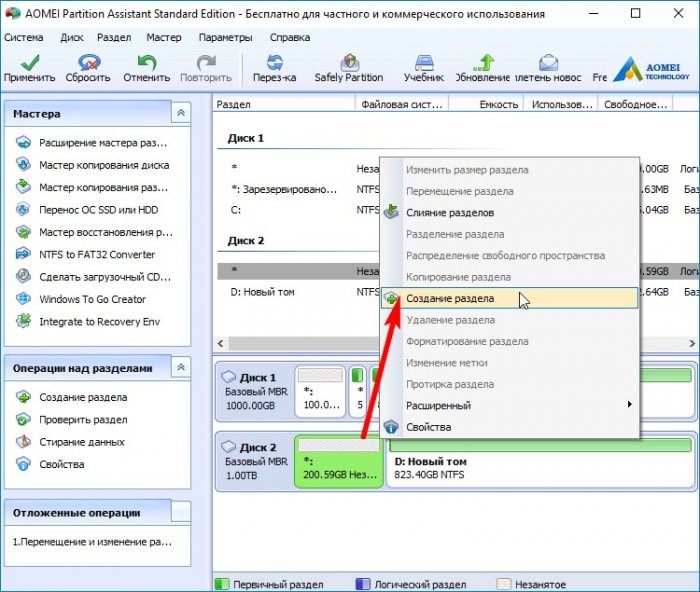This screenshot has height=592, width=700.
Task: Sort by the Файловая система column header
Action: [x=402, y=104]
